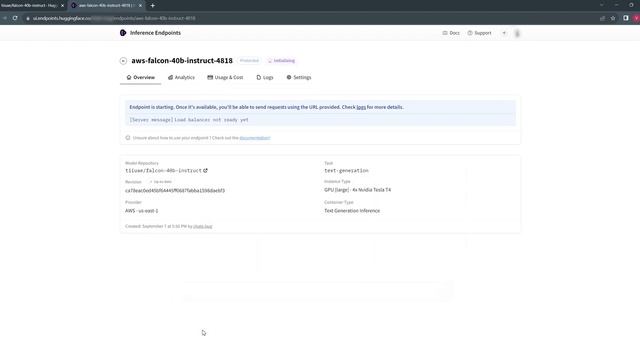Reload the page with the browser refresh icon
This screenshot has height=360, width=640.
15,18
